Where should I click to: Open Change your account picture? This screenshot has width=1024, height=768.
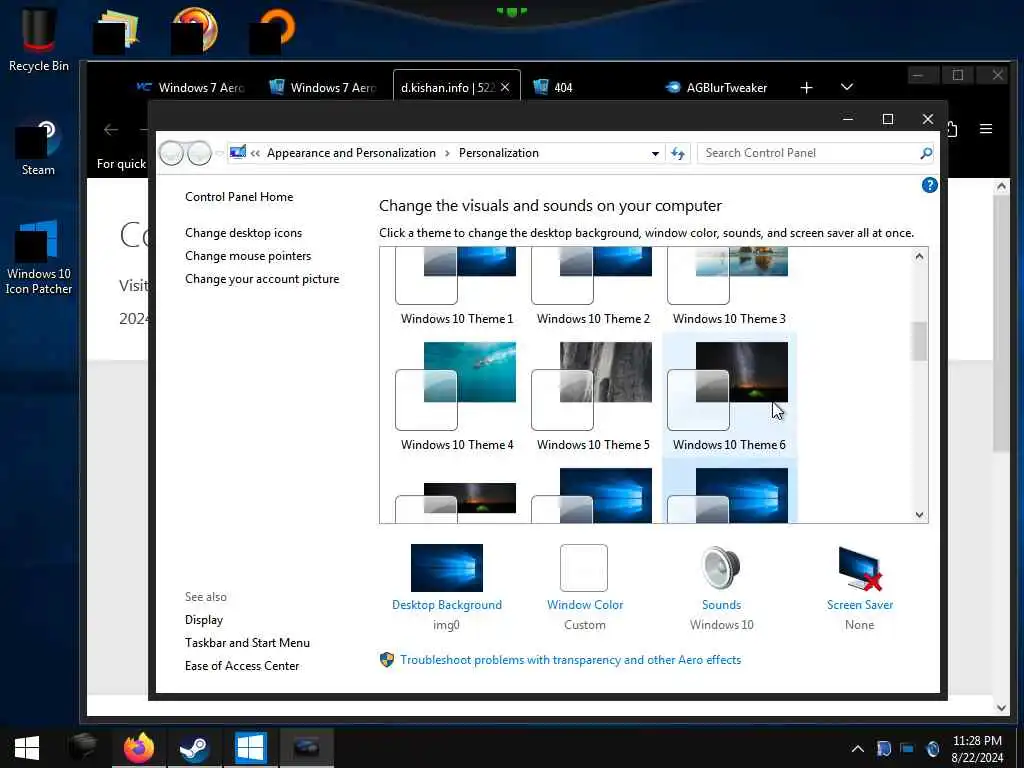point(262,279)
